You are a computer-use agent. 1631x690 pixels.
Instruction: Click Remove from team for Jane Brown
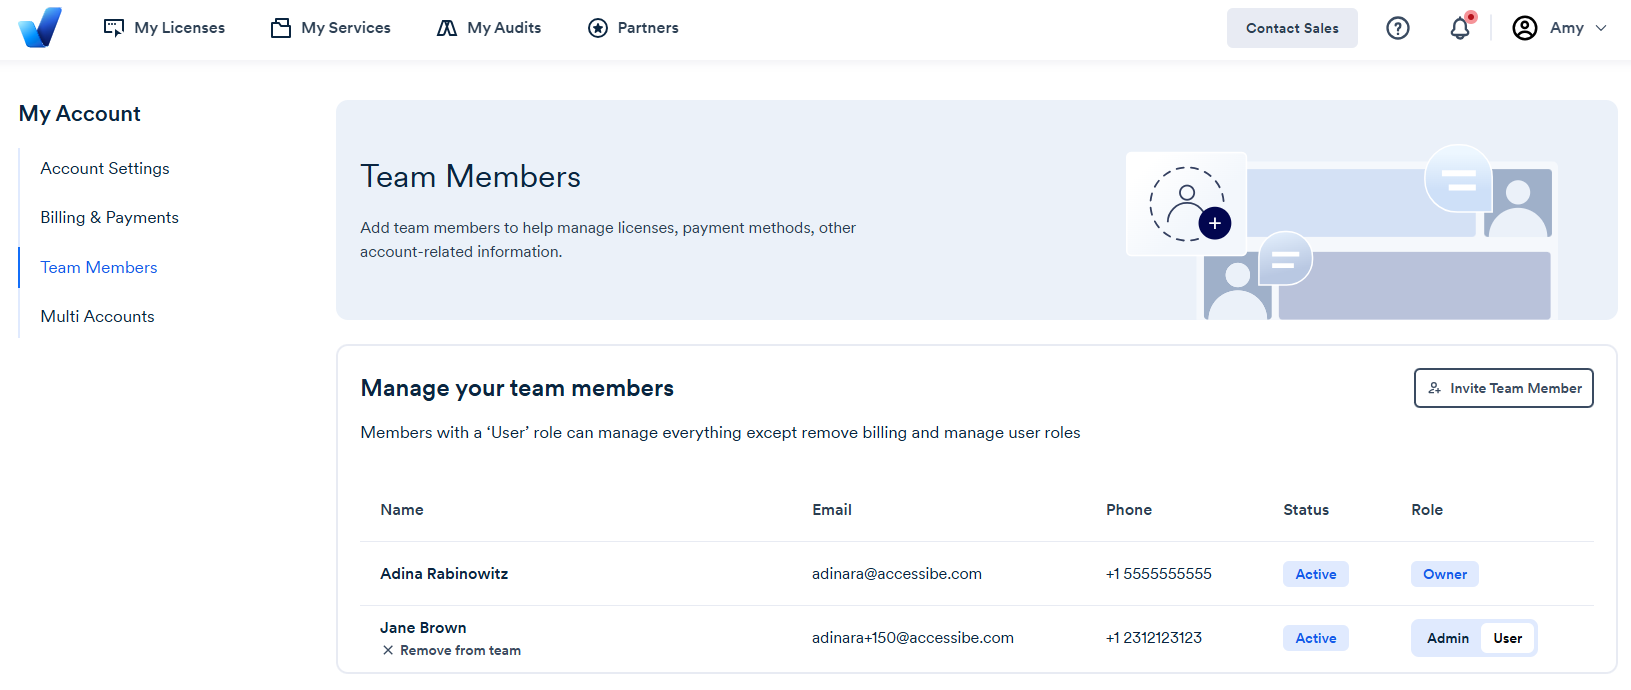[451, 650]
